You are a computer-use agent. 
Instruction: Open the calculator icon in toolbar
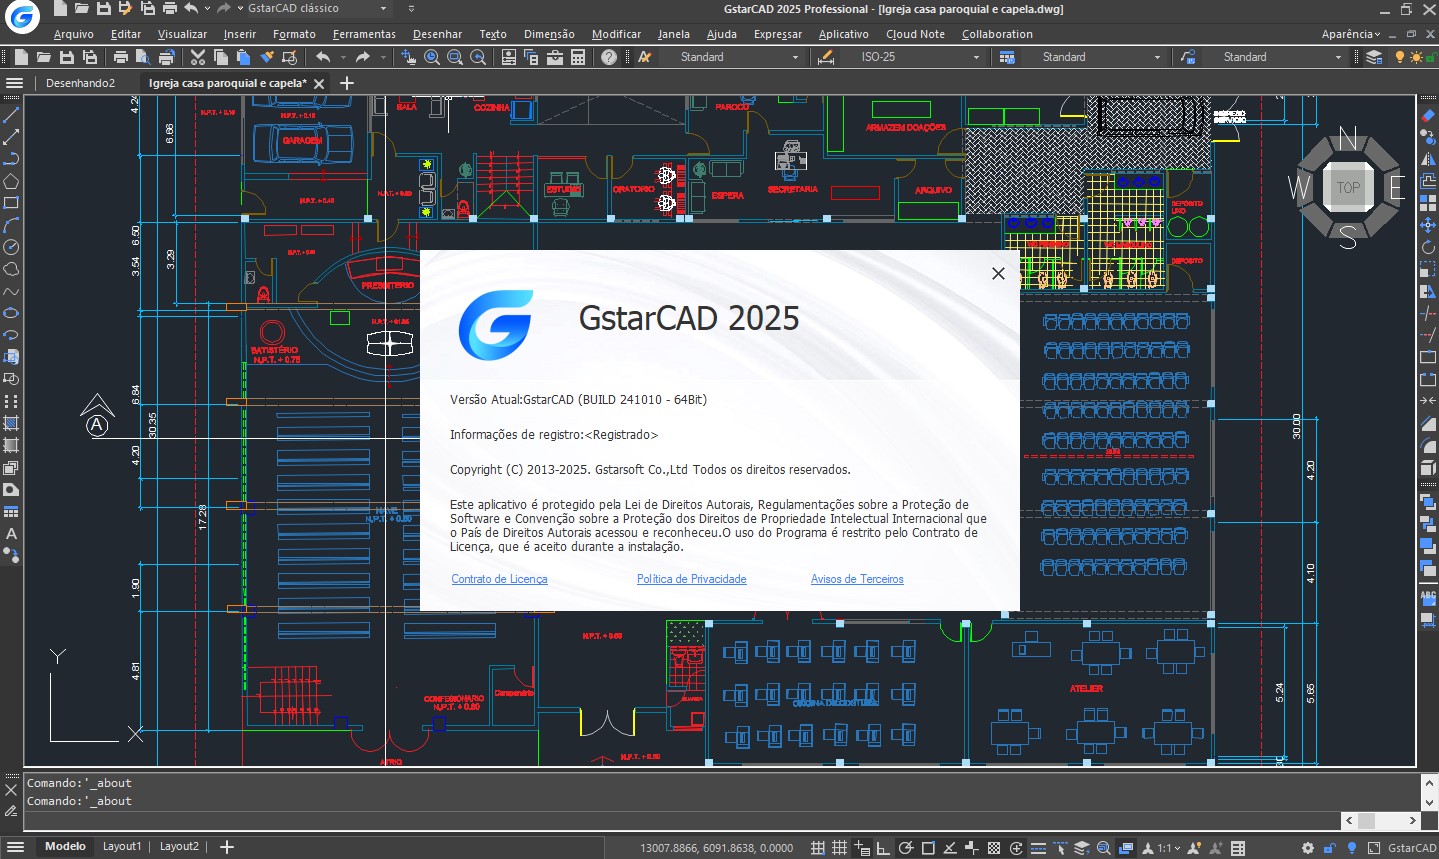pos(578,57)
